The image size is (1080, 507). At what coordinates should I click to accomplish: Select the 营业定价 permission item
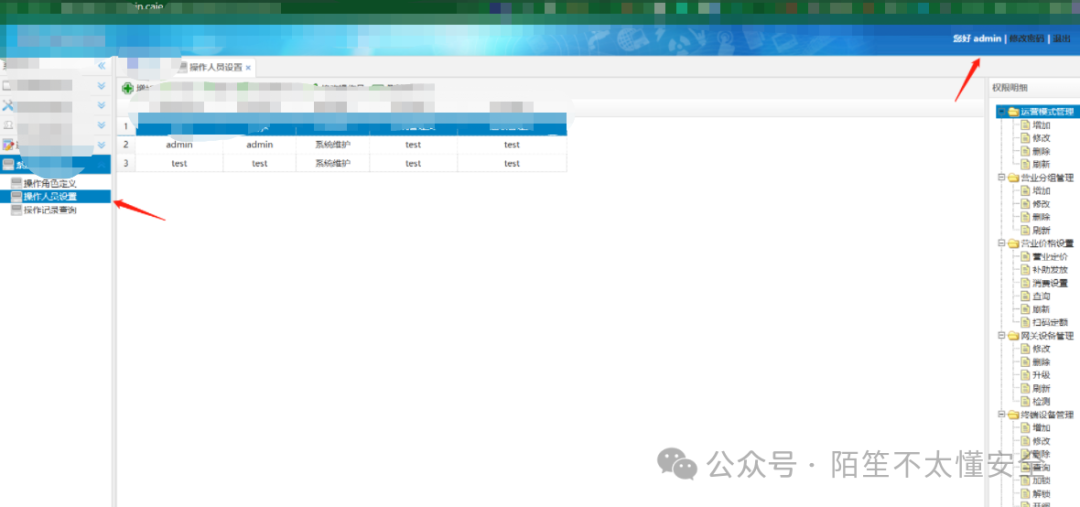click(x=1050, y=256)
